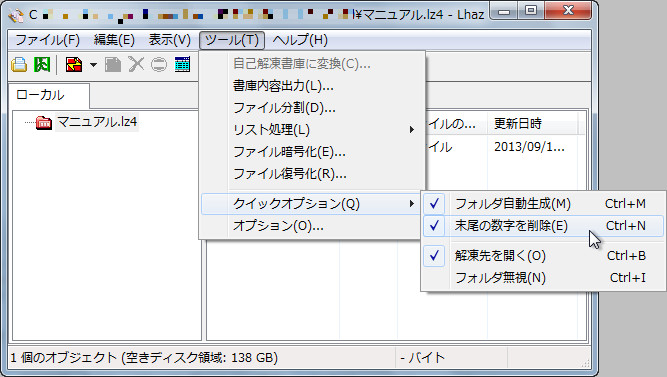Click the red and yellow compress toolbar icon
The width and height of the screenshot is (667, 377).
[x=74, y=65]
